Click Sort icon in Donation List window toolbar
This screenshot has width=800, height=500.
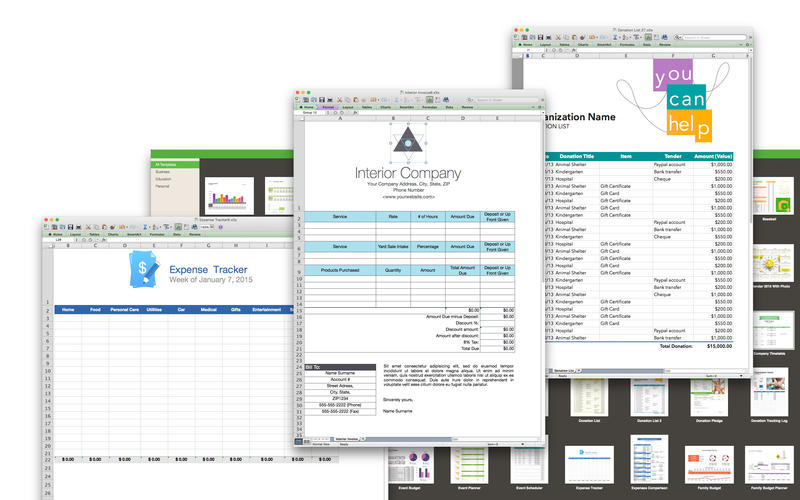[x=624, y=37]
